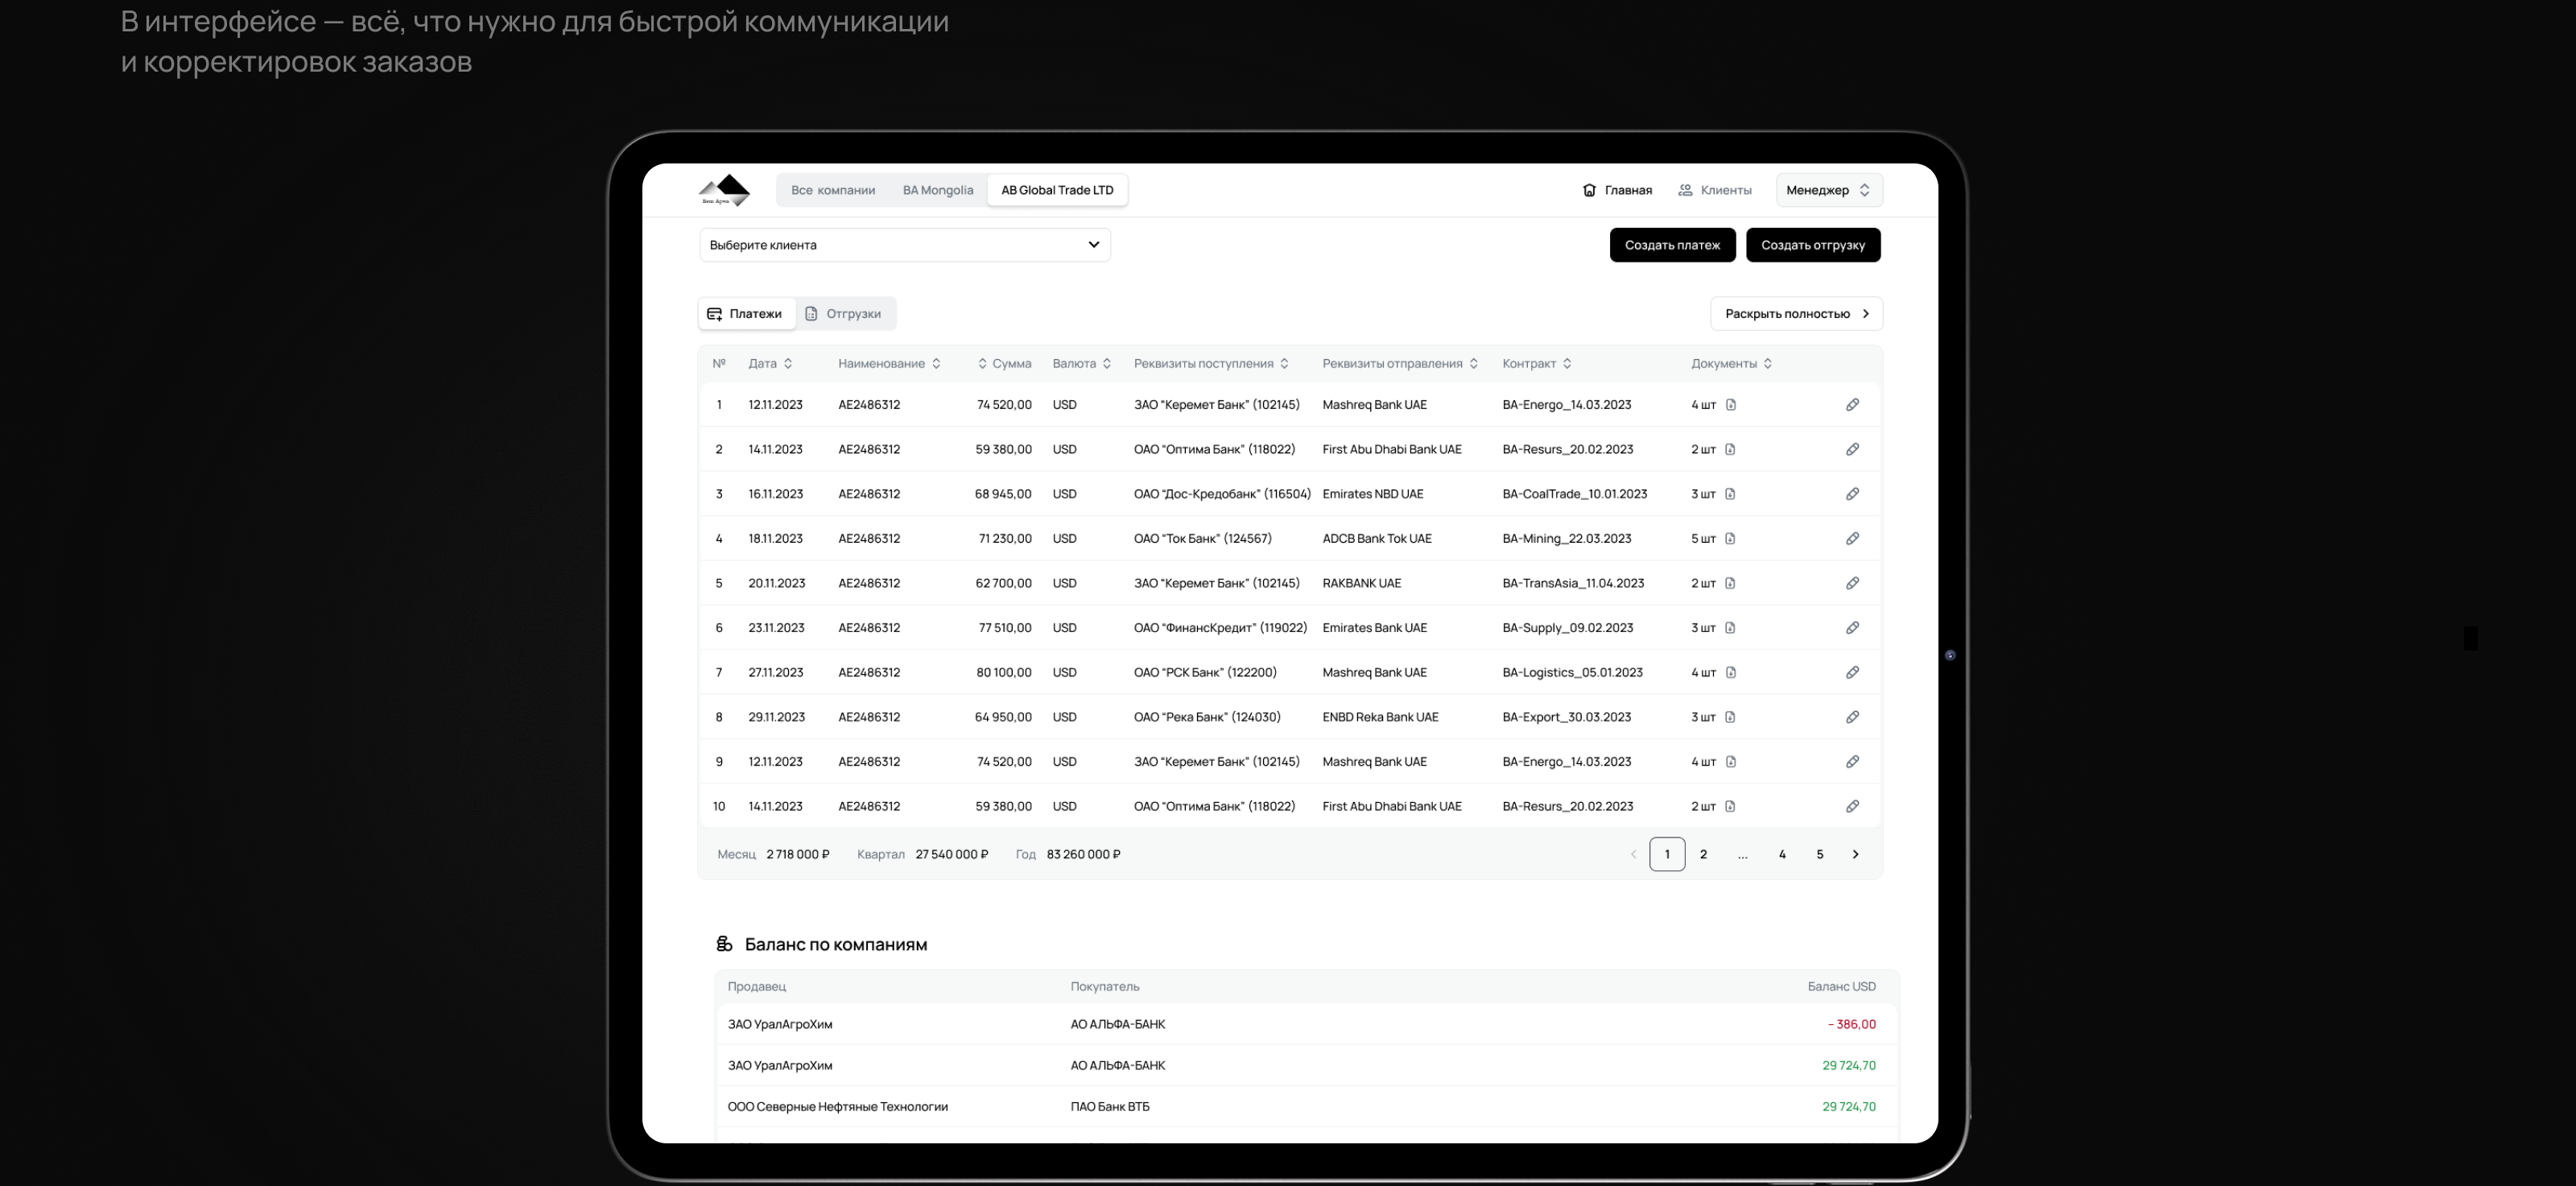Select the 'Все компании' tab
2576x1186 pixels.
(832, 190)
